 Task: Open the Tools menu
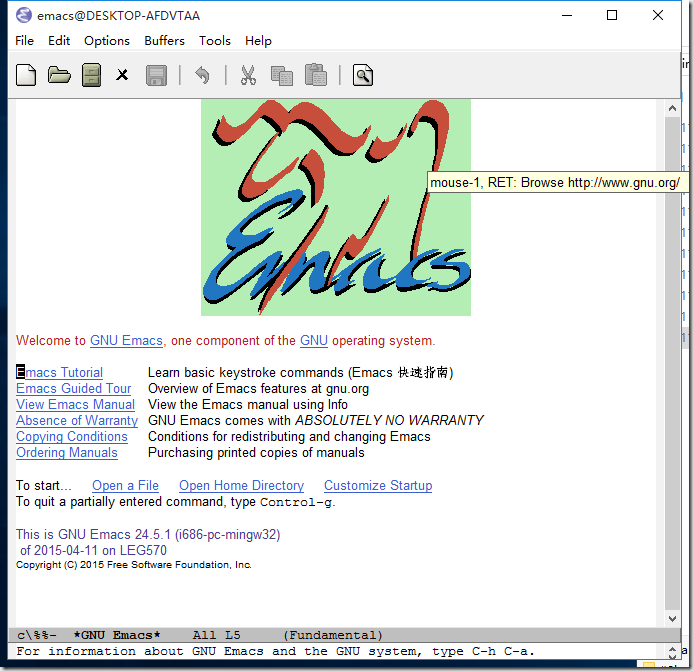(x=215, y=41)
